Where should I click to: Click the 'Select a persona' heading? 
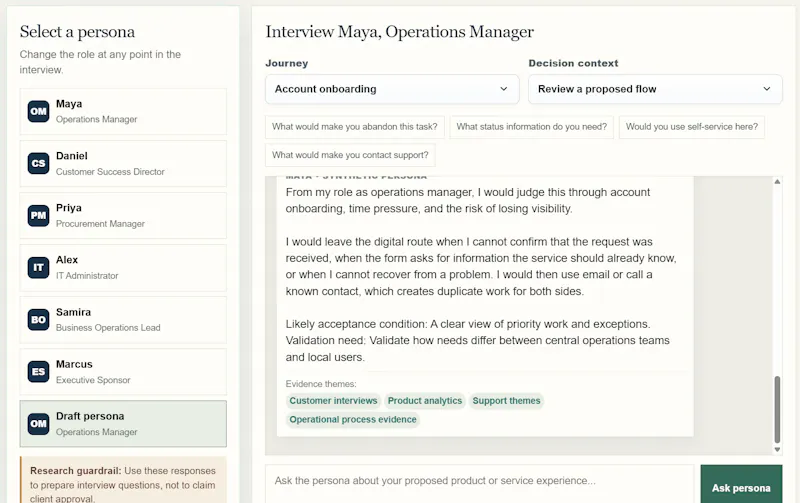[77, 32]
